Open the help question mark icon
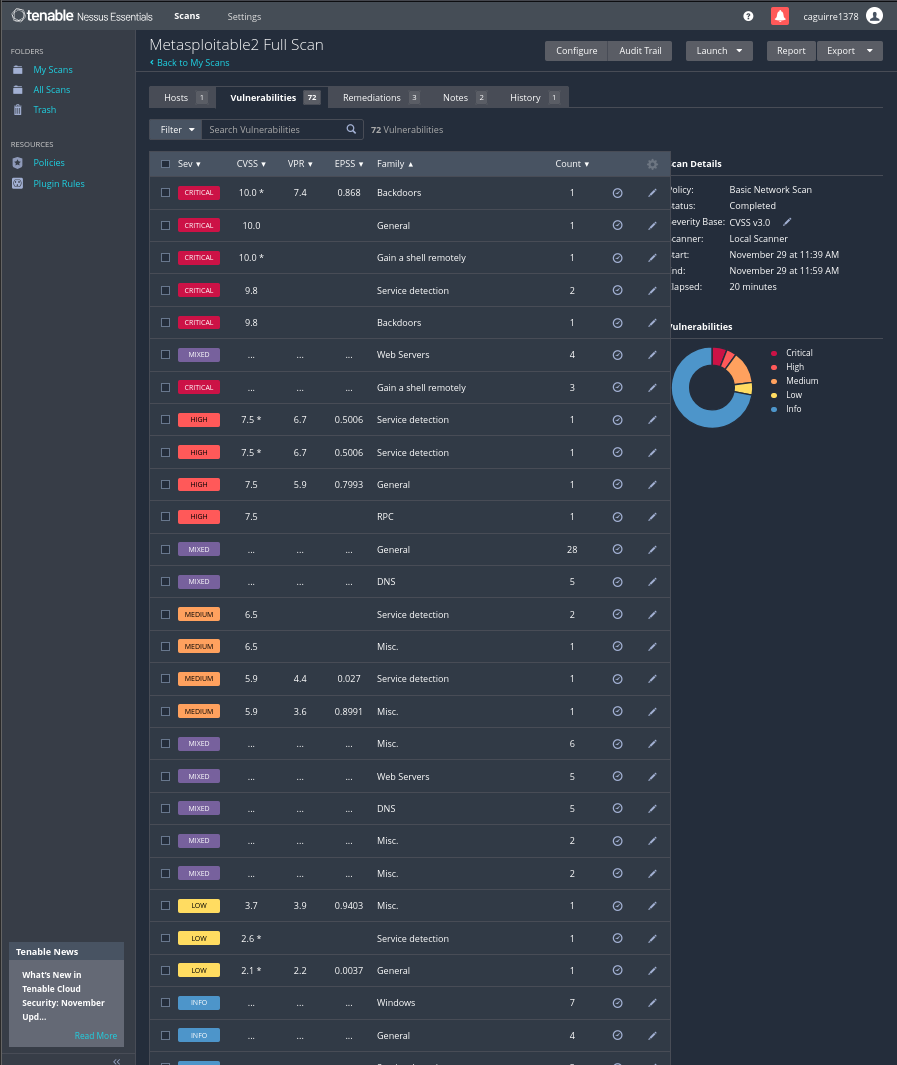The height and width of the screenshot is (1065, 897). 749,16
